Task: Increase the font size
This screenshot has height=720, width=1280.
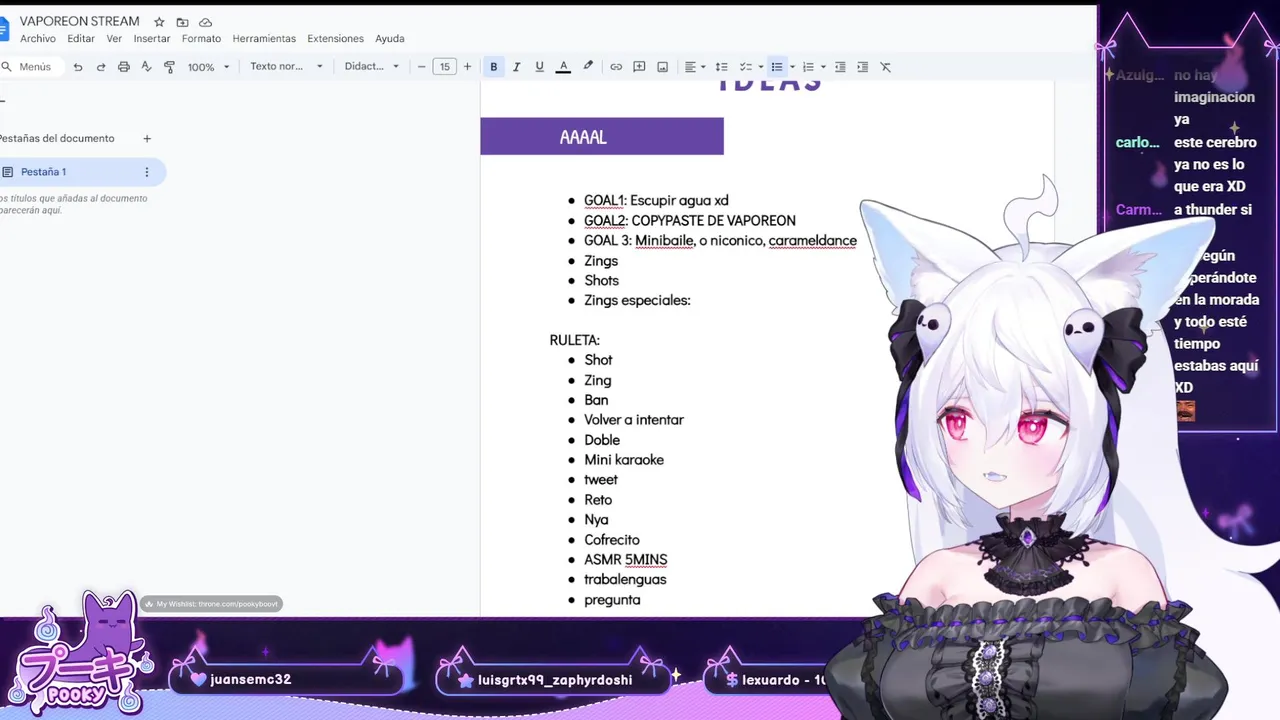Action: (467, 67)
